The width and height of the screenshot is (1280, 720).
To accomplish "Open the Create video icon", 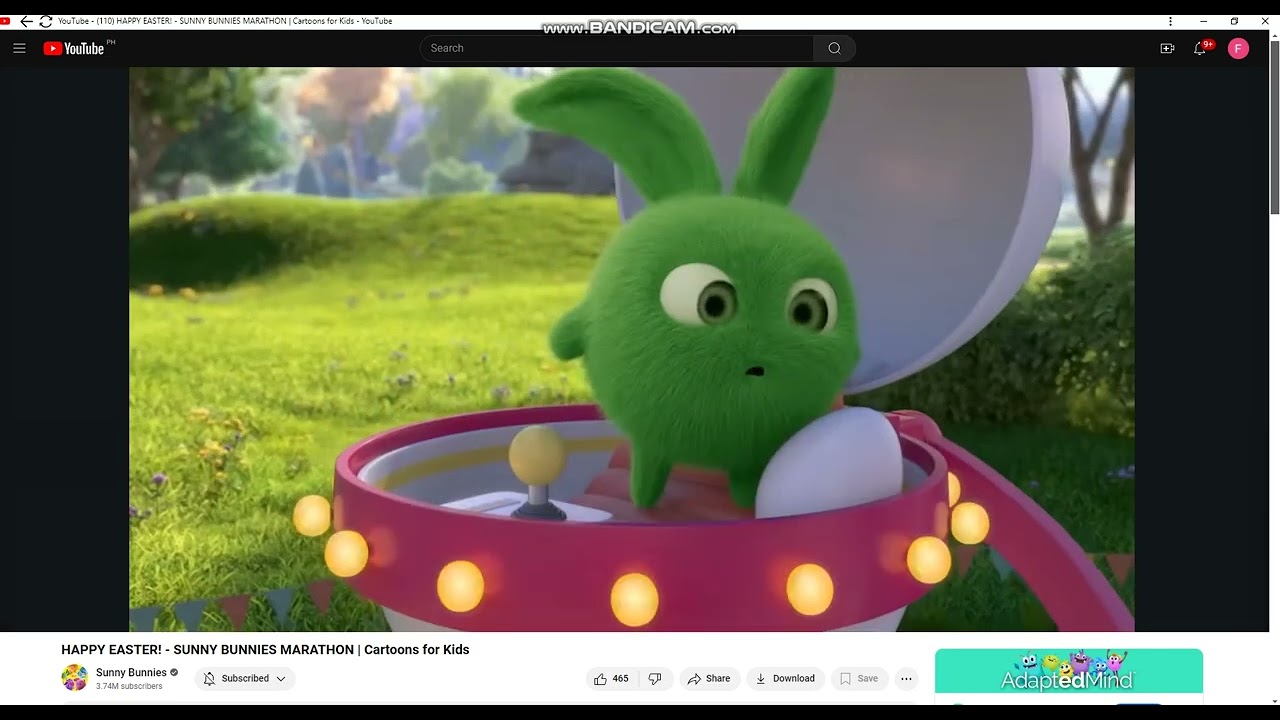I will click(1167, 48).
